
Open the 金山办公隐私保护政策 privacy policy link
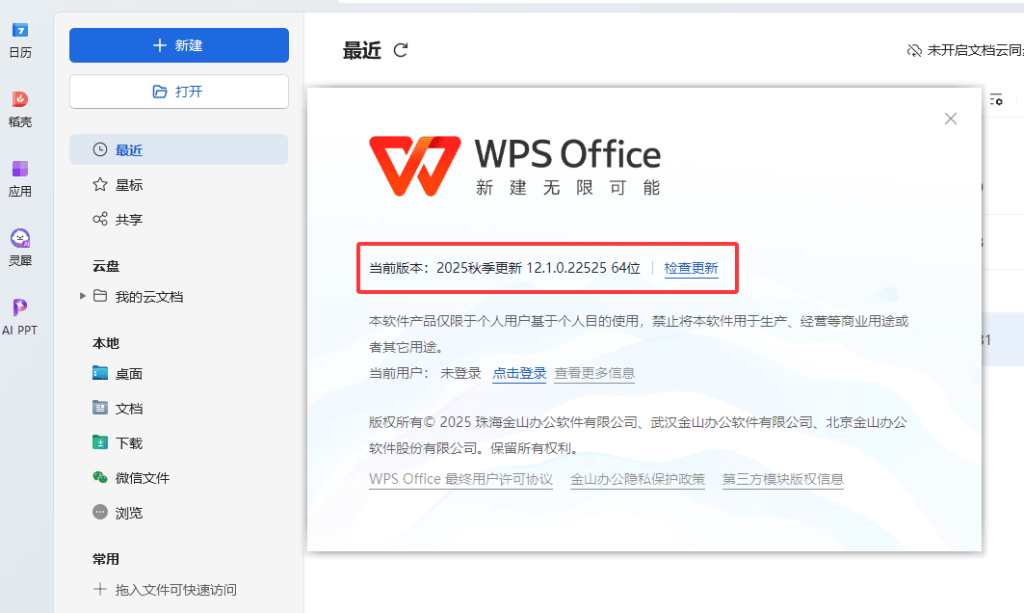click(x=637, y=479)
